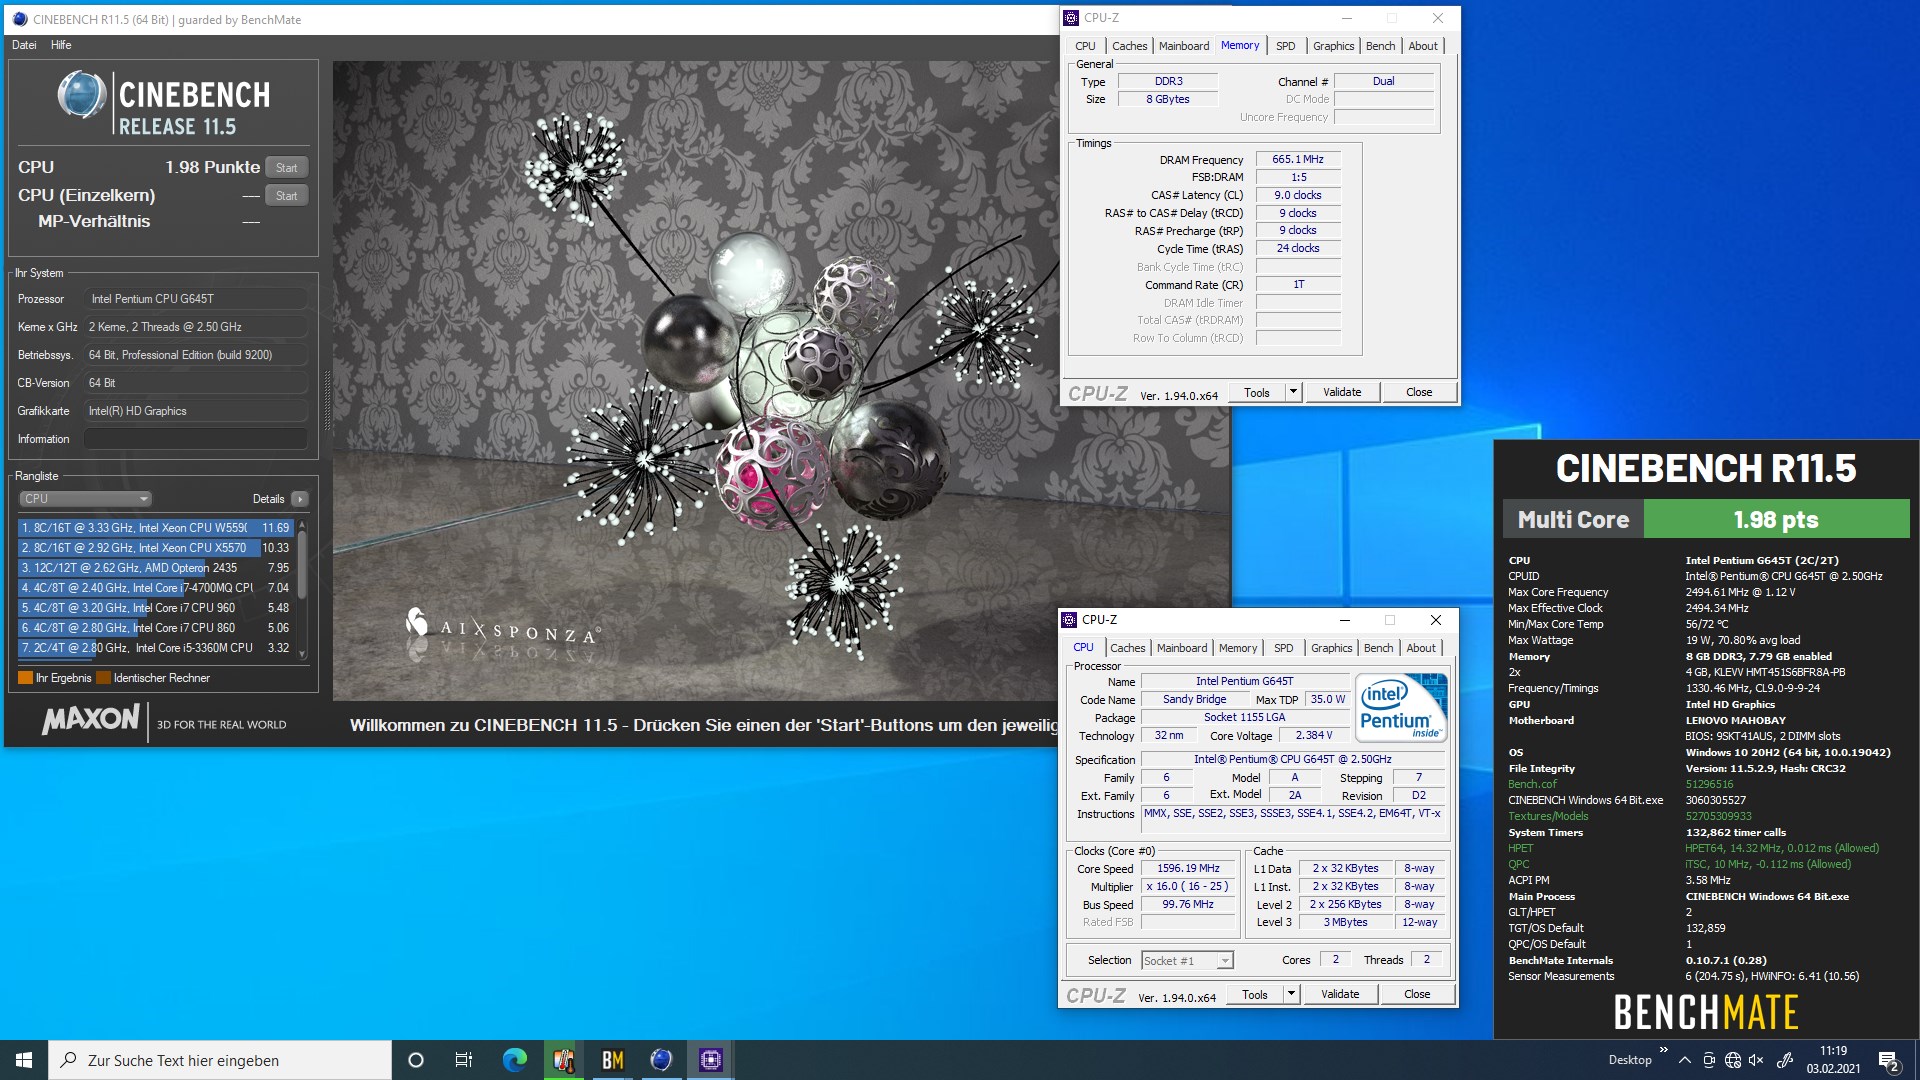This screenshot has height=1080, width=1920.
Task: Click the taskbar search box
Action: 220,1060
